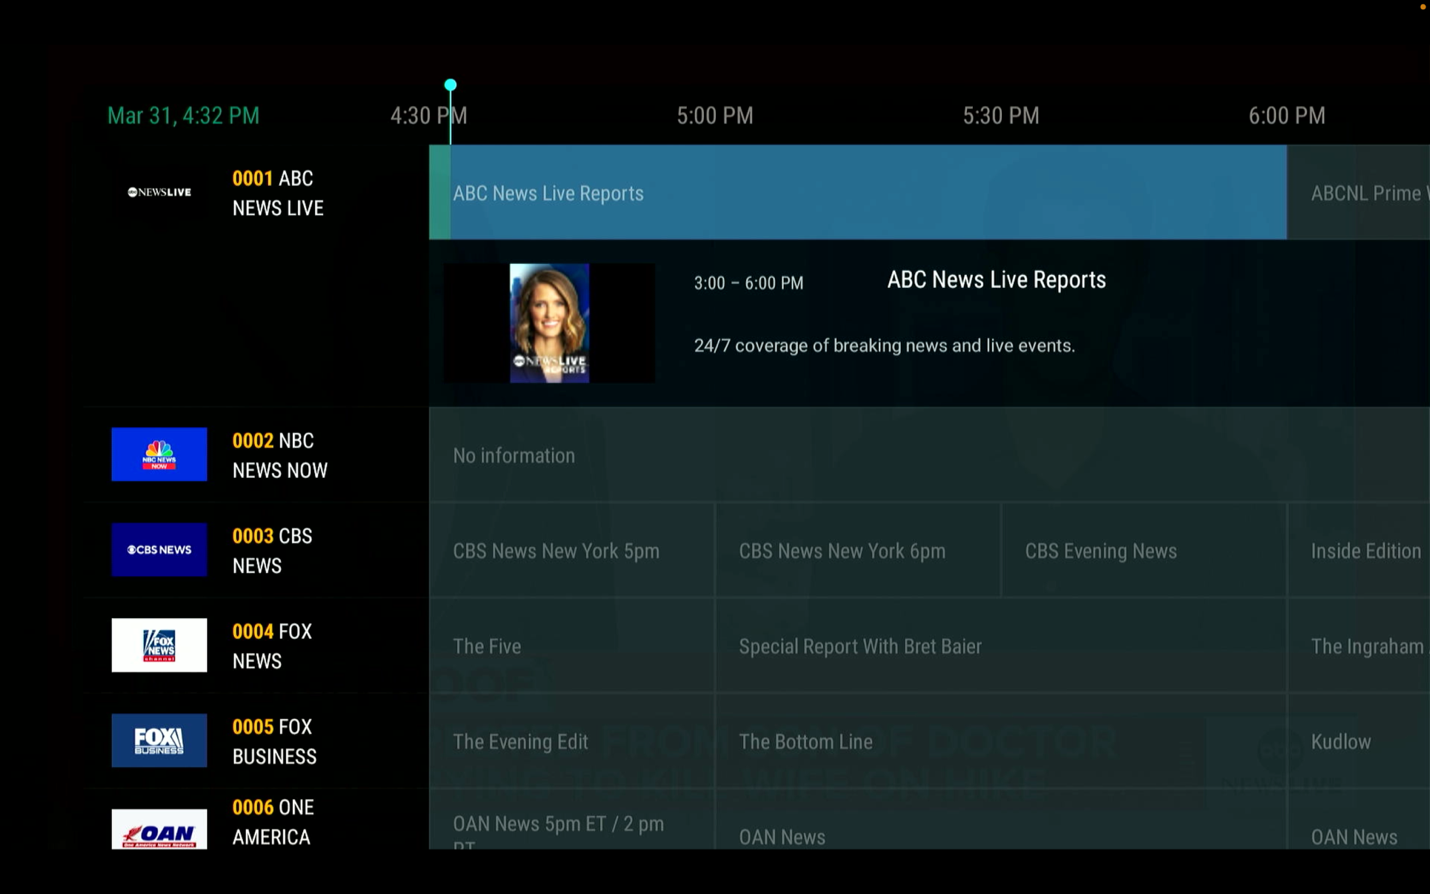Click the current time marker on timeline
The image size is (1430, 894).
coord(450,85)
